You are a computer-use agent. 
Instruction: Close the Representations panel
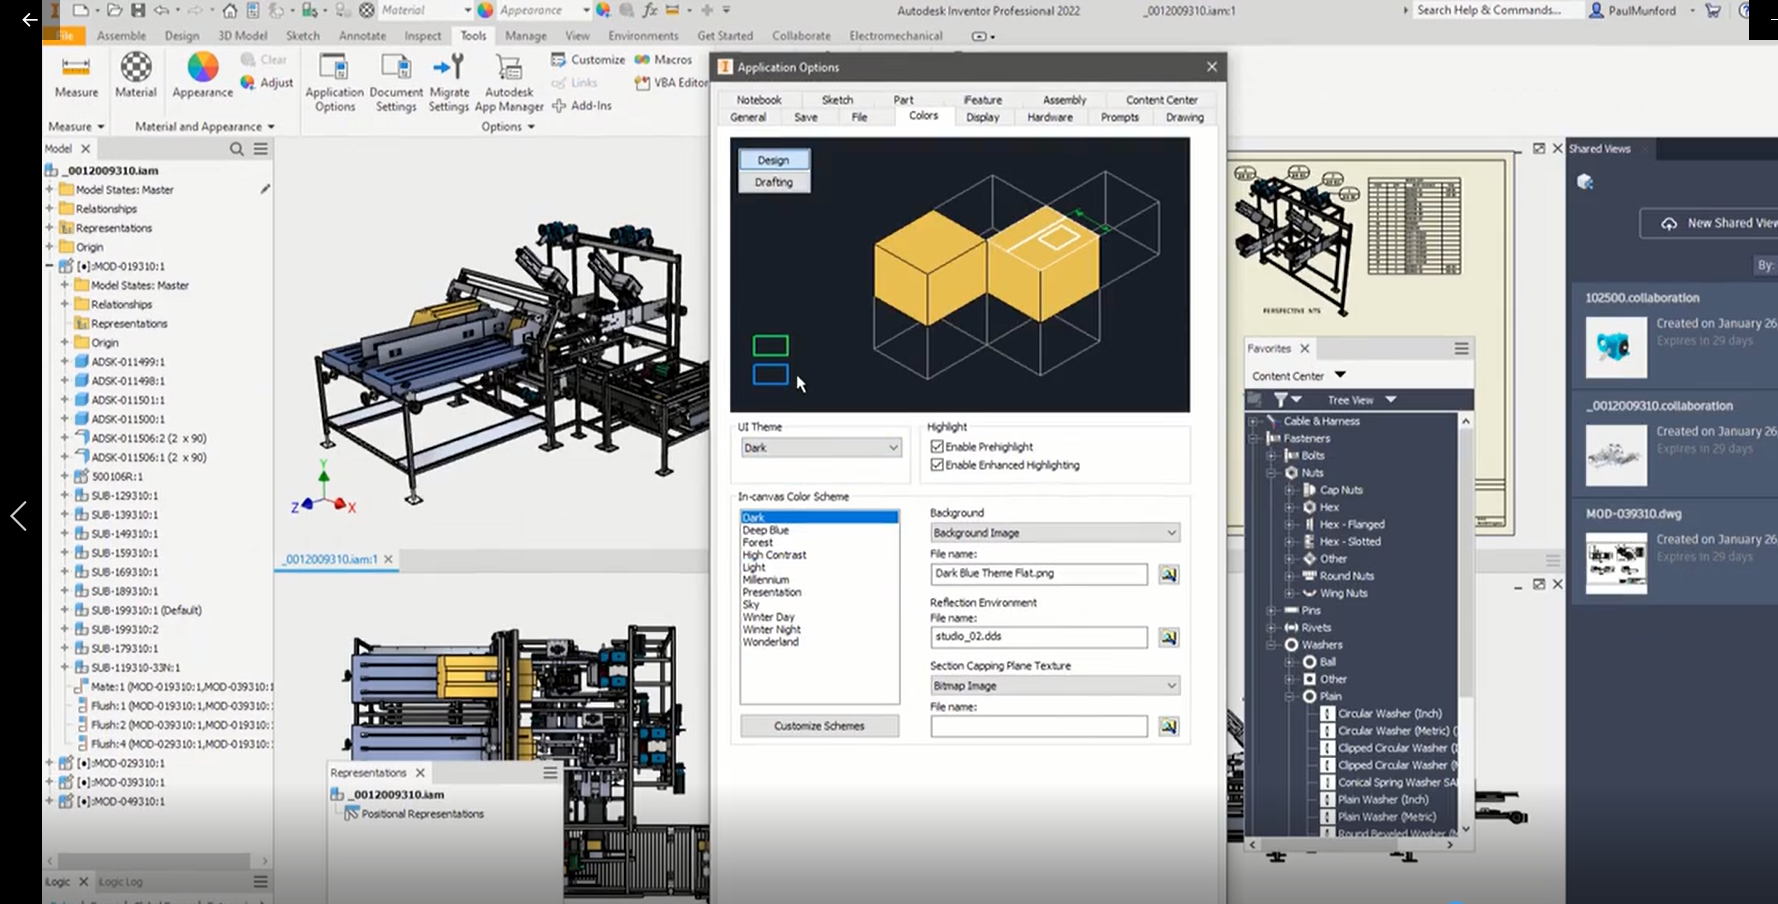click(420, 773)
